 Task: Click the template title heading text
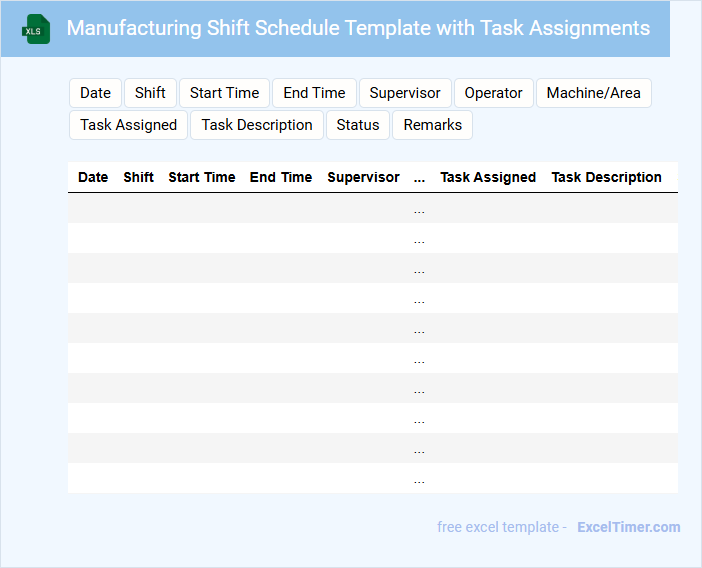tap(358, 28)
